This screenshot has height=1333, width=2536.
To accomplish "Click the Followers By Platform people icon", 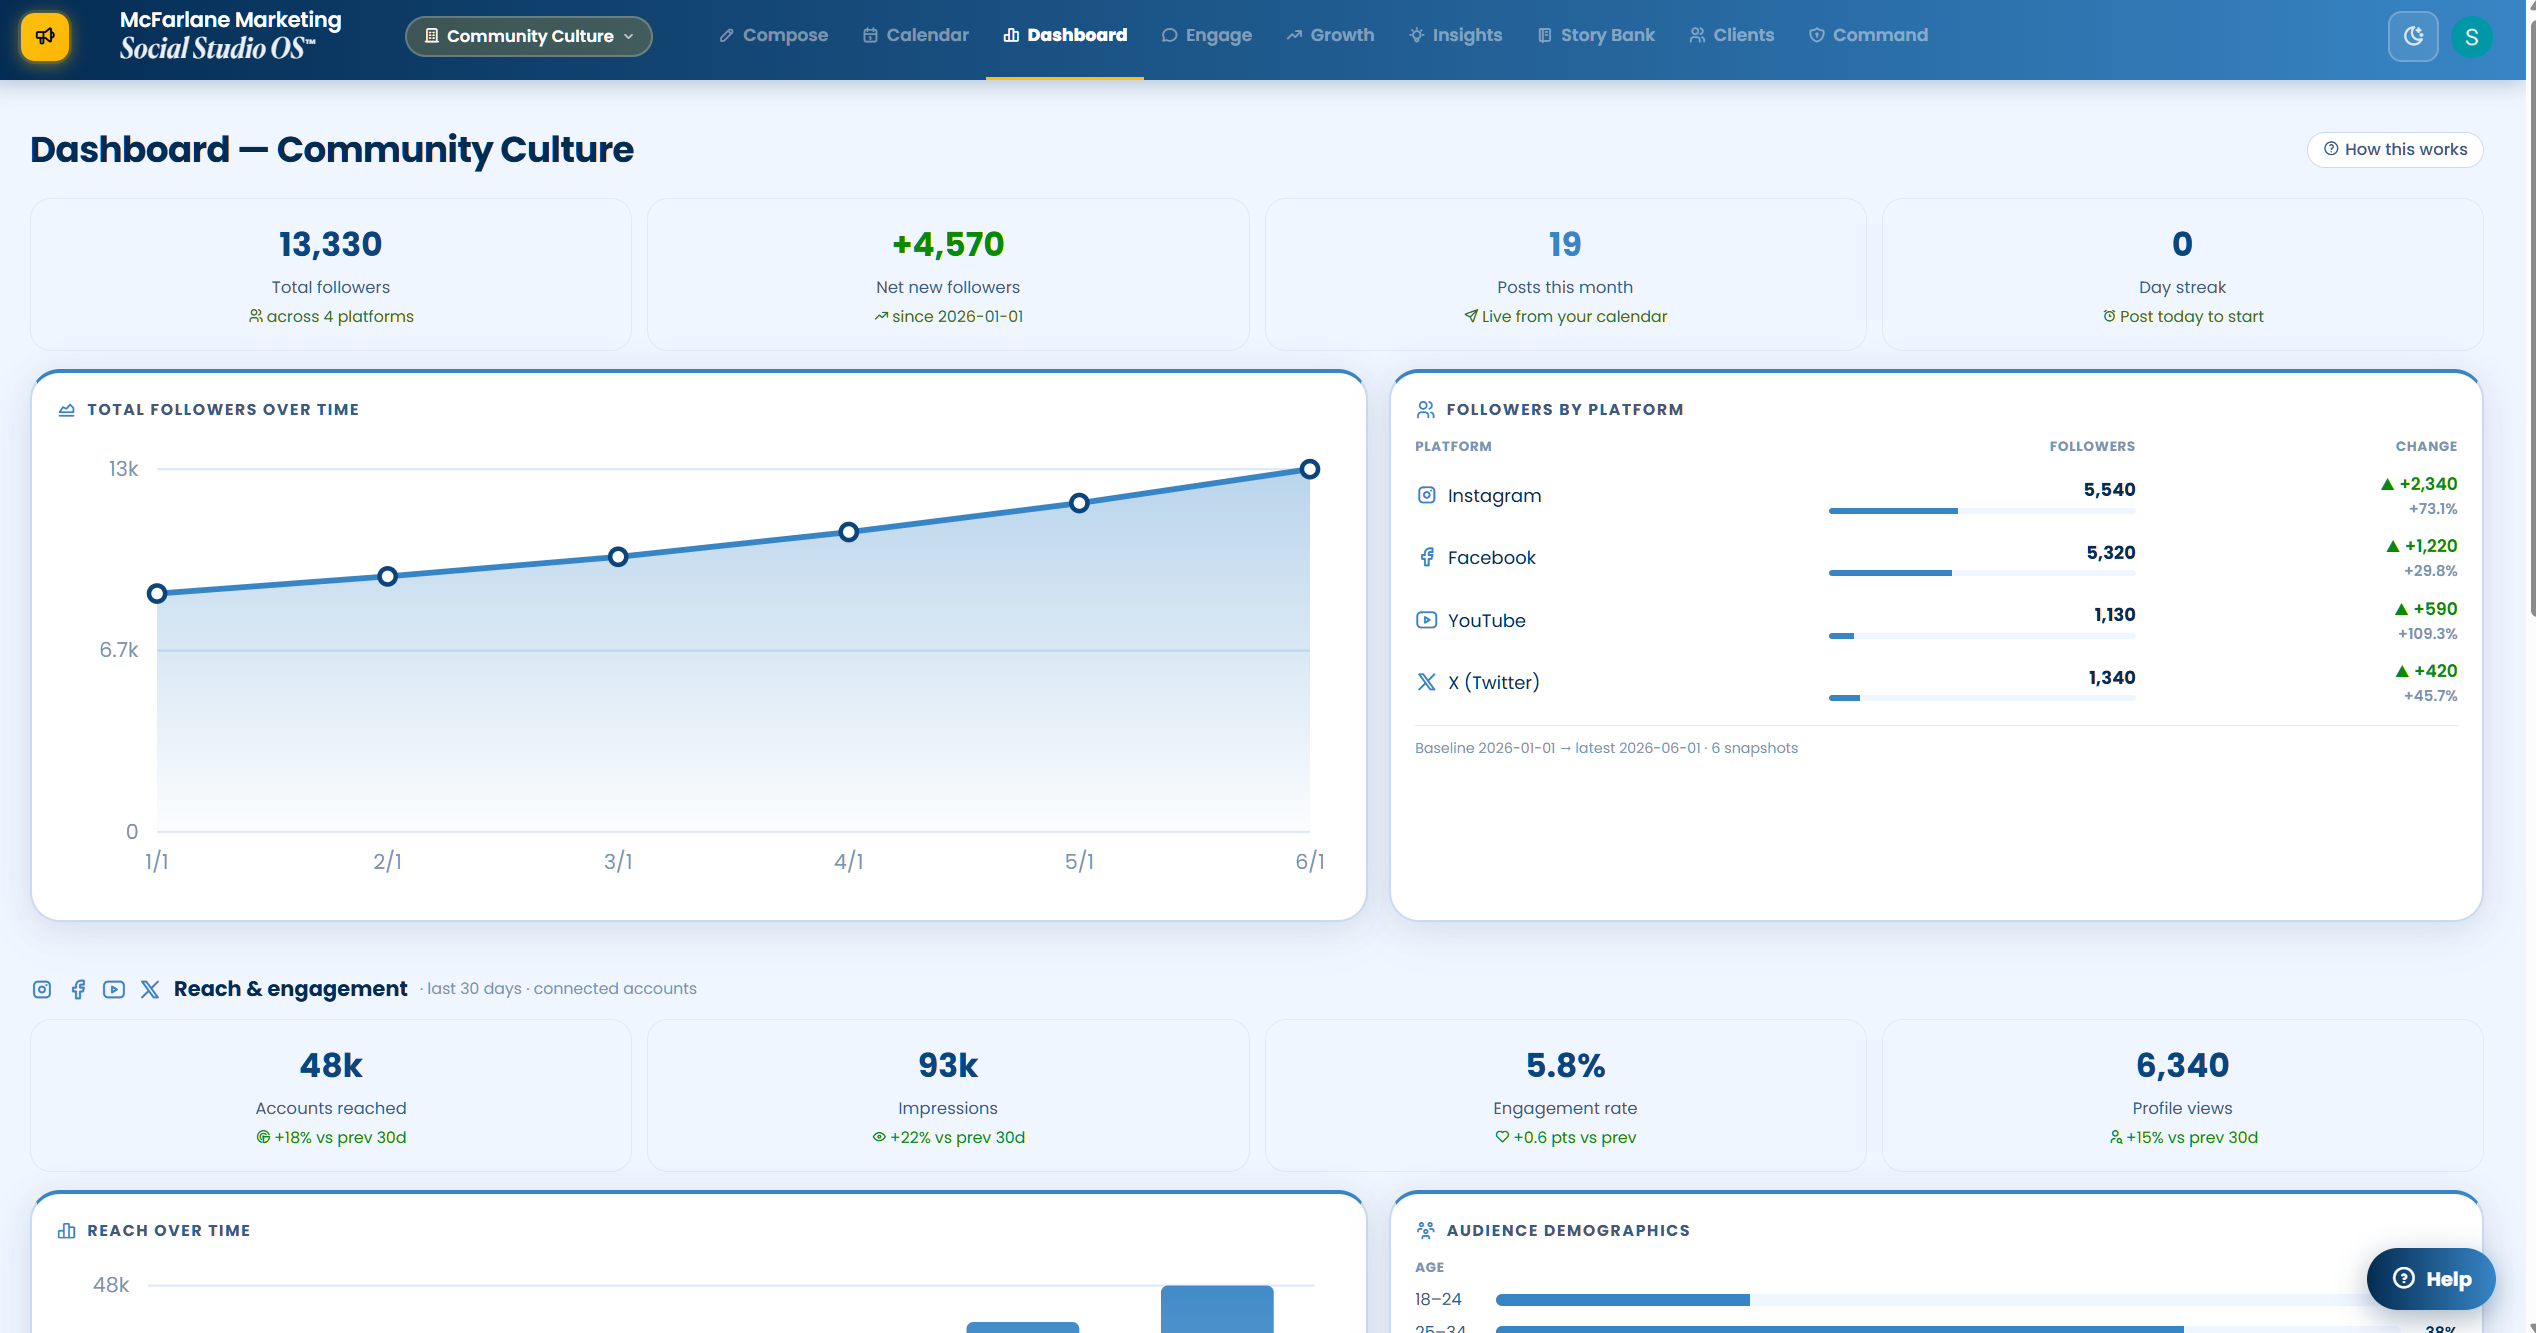I will point(1426,410).
